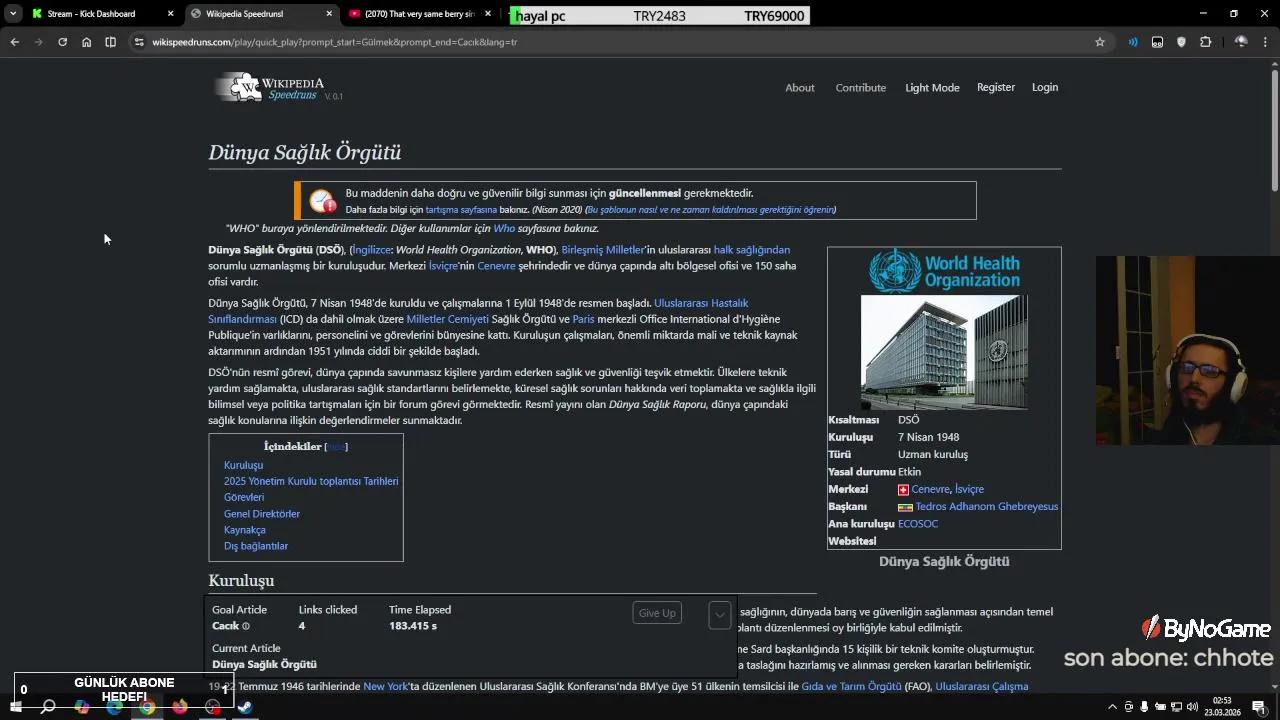Open the Windows Start menu
Image resolution: width=1280 pixels, height=720 pixels.
click(15, 707)
